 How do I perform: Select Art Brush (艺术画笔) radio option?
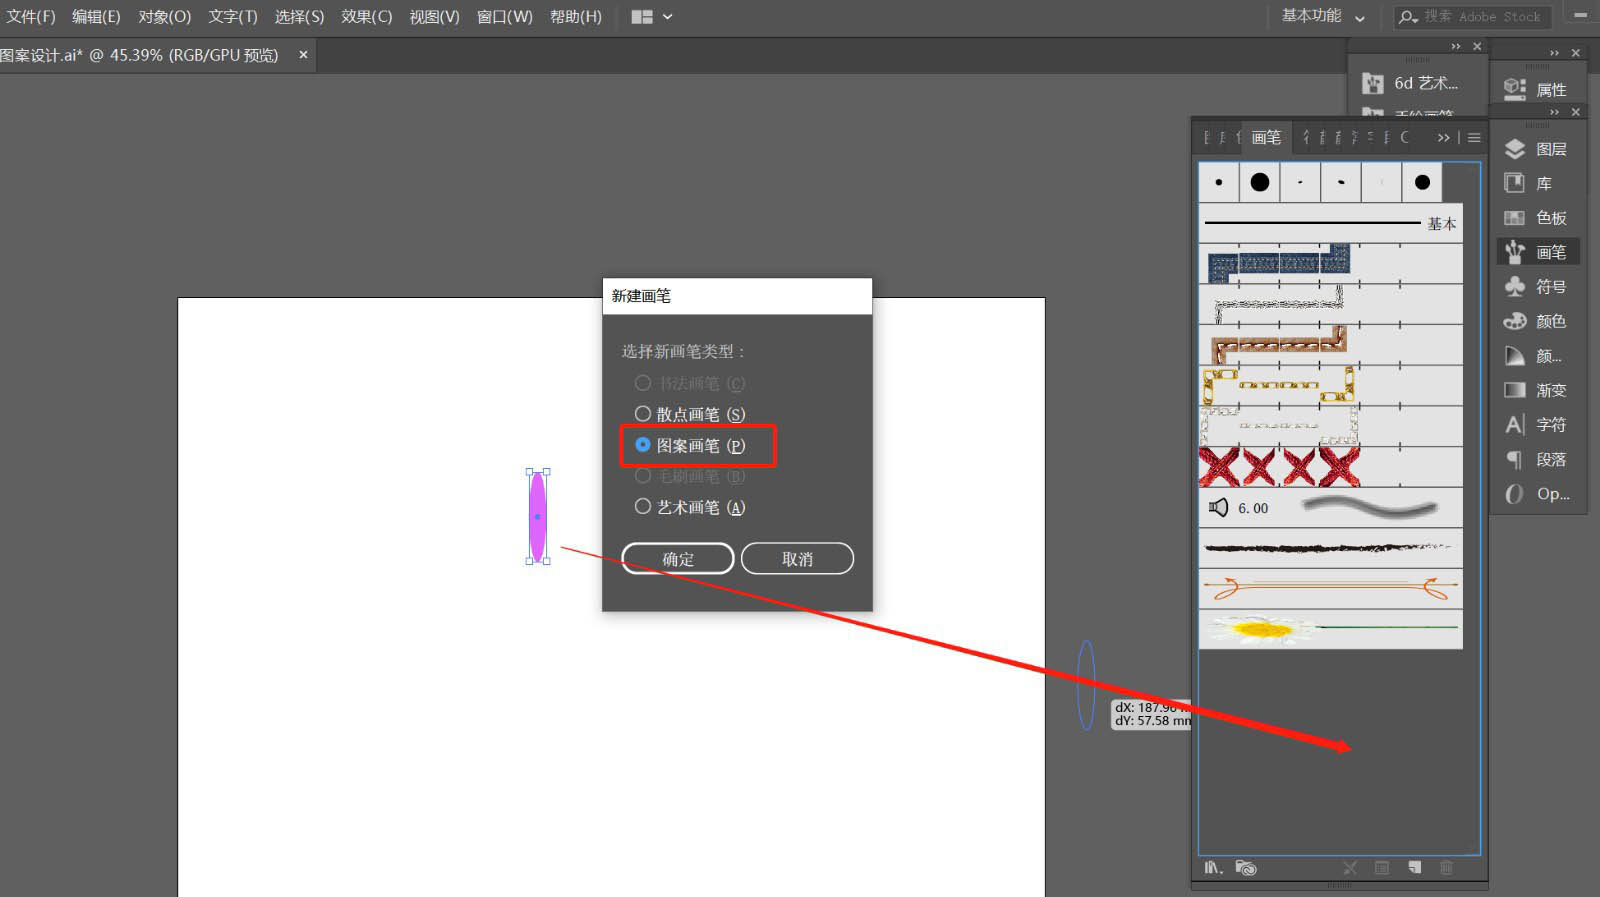coord(643,506)
